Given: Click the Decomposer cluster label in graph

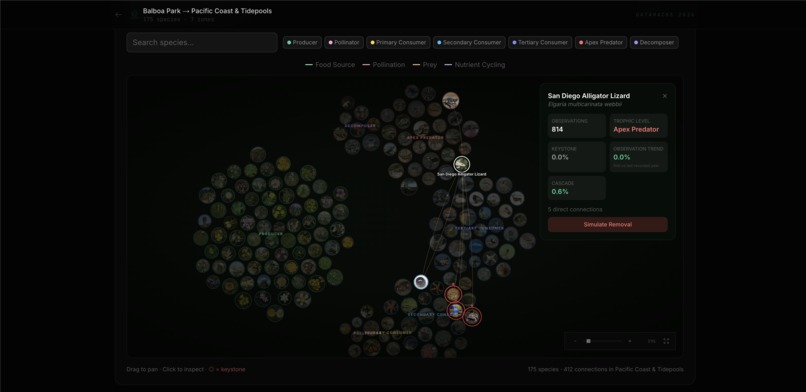Looking at the screenshot, I should 360,126.
